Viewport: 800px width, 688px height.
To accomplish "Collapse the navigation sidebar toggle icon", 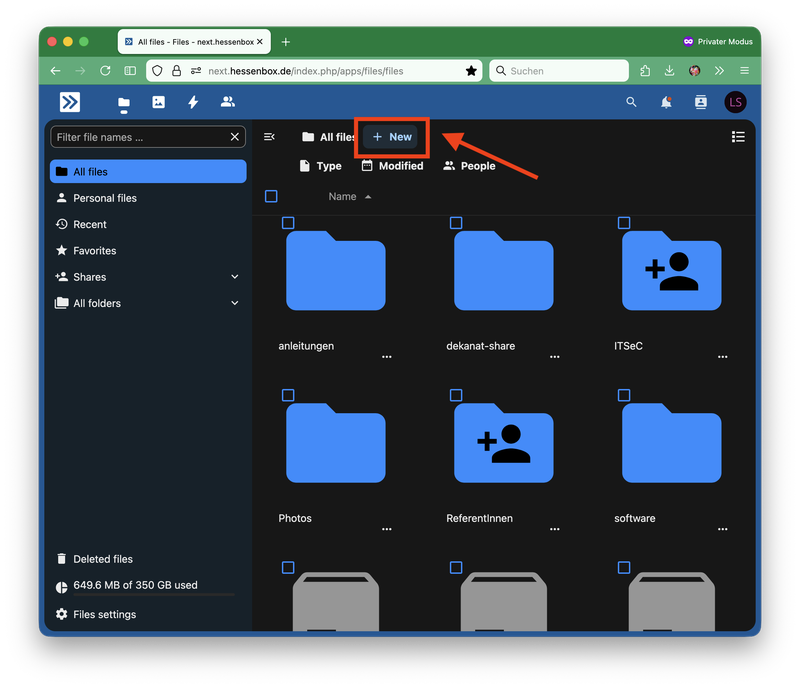I will (x=269, y=137).
